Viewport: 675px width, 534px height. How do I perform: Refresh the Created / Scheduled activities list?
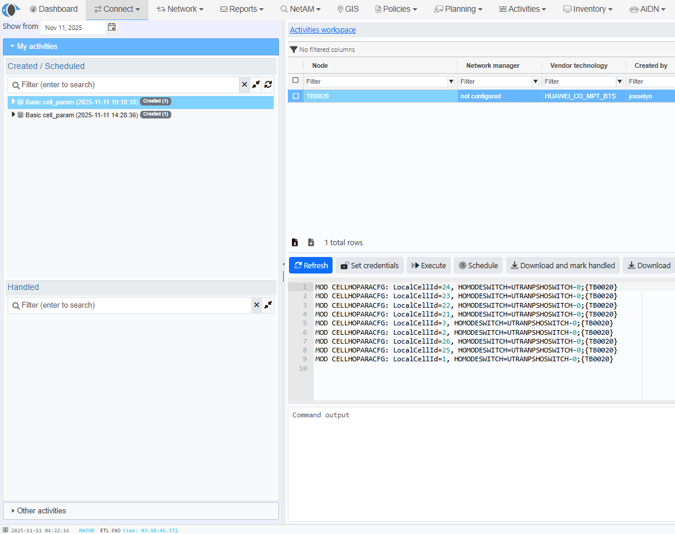[268, 85]
